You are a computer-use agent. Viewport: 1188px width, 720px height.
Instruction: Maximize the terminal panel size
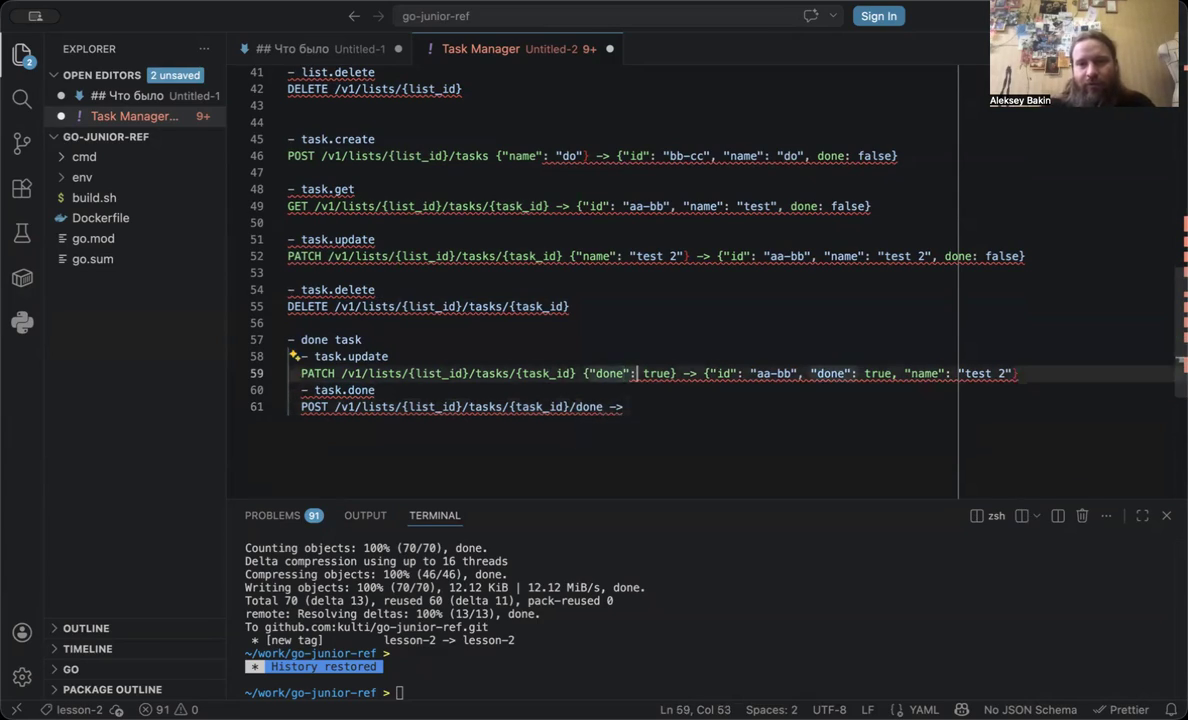(1143, 515)
